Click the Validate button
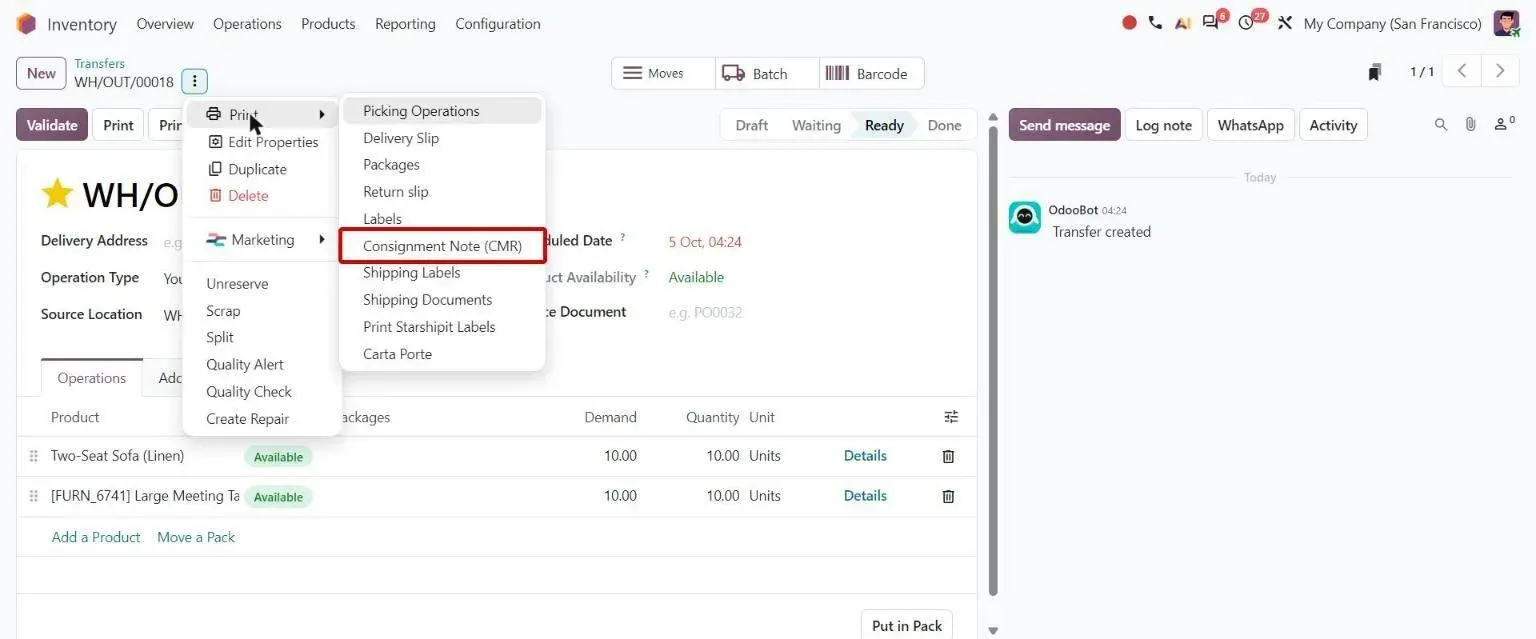This screenshot has height=639, width=1536. tap(52, 125)
